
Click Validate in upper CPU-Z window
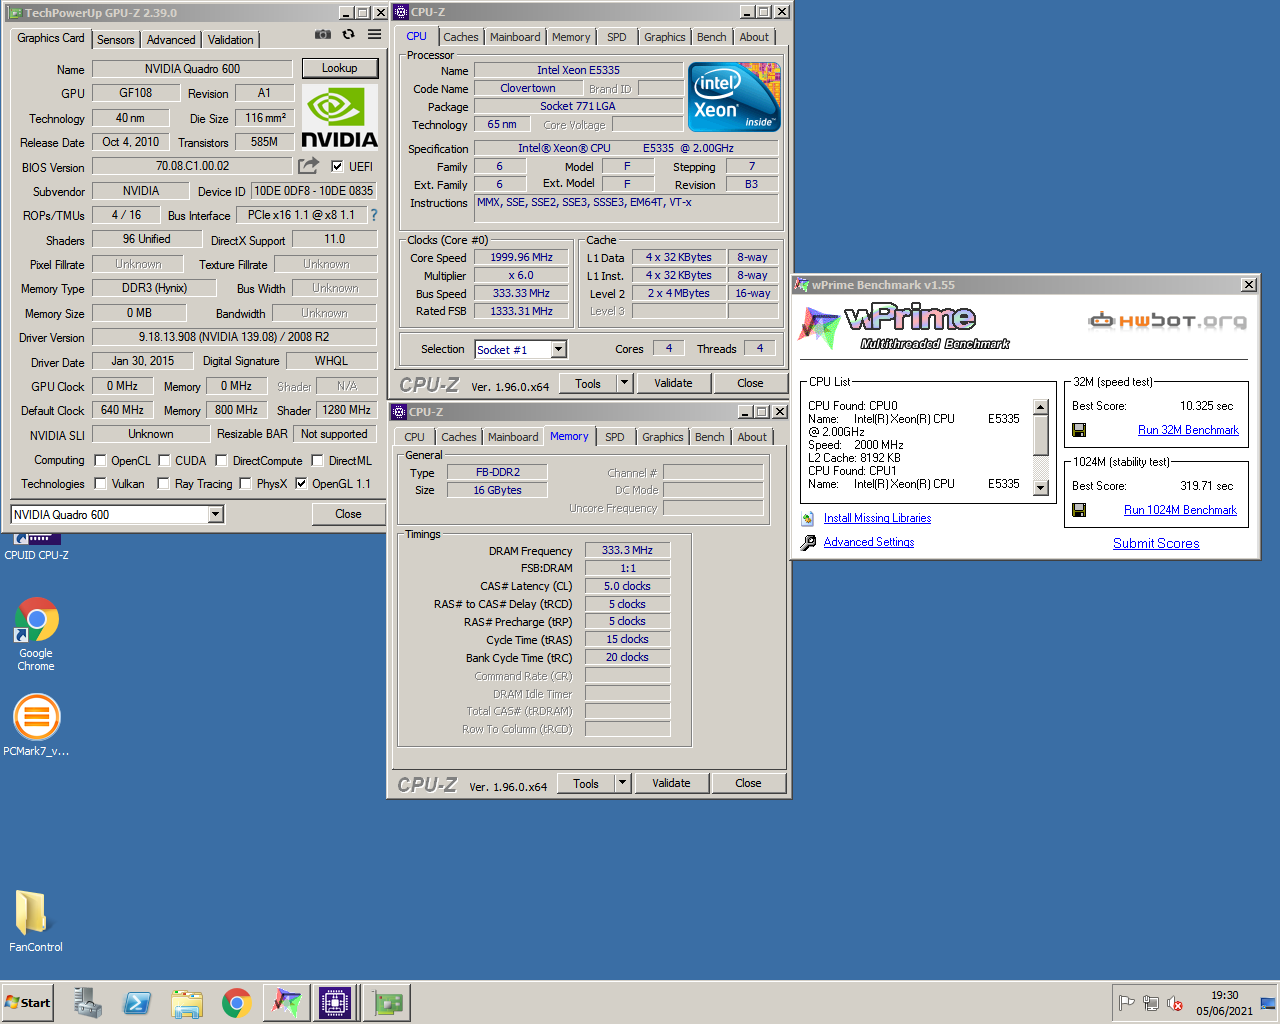click(x=673, y=383)
